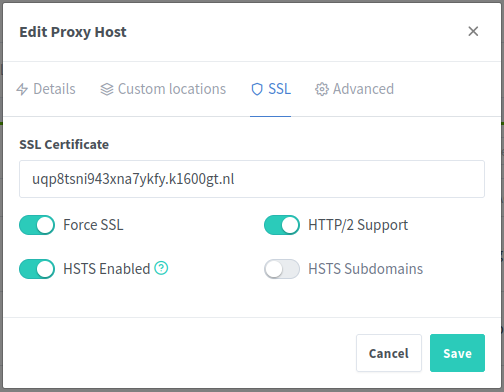Click the HTTP/2 Support label text
The image size is (504, 392).
[358, 225]
